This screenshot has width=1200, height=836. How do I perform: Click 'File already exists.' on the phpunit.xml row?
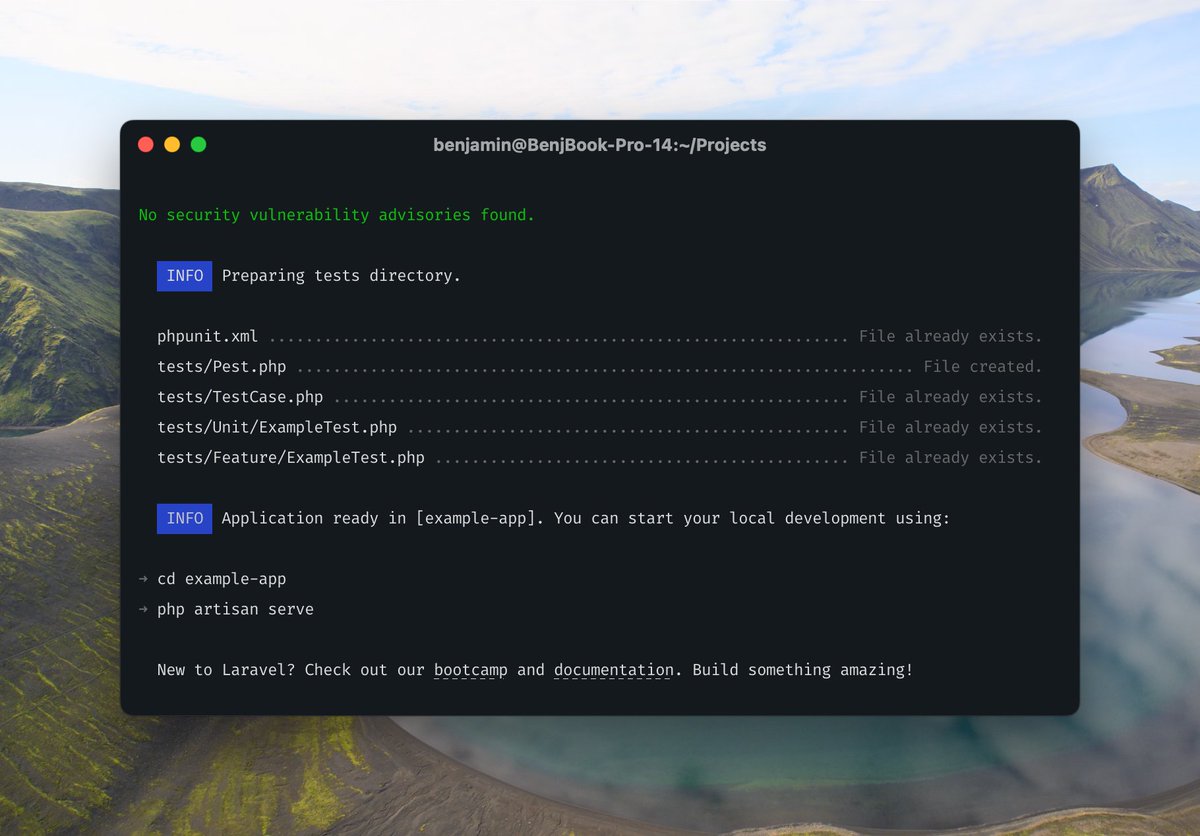tap(951, 336)
